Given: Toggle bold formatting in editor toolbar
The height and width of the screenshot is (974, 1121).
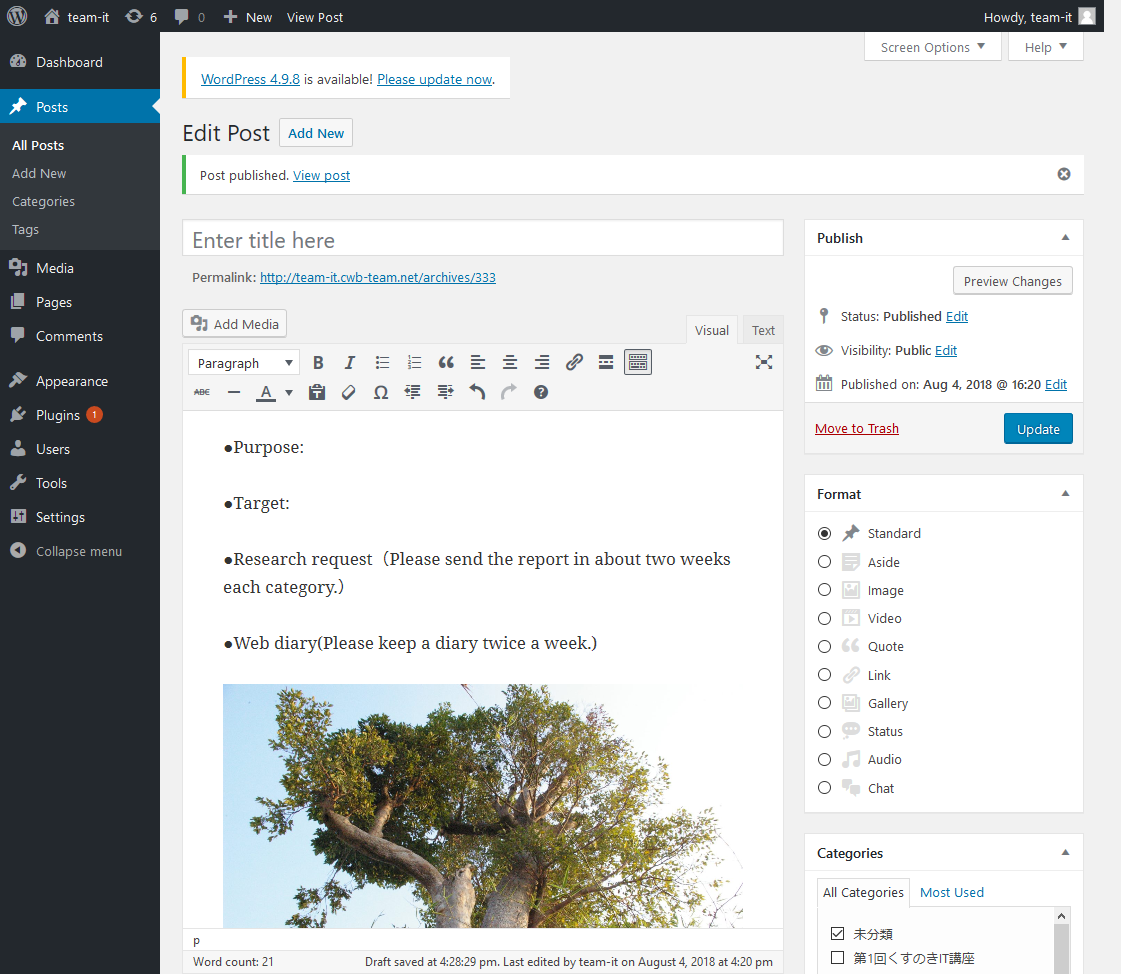Looking at the screenshot, I should (x=318, y=363).
